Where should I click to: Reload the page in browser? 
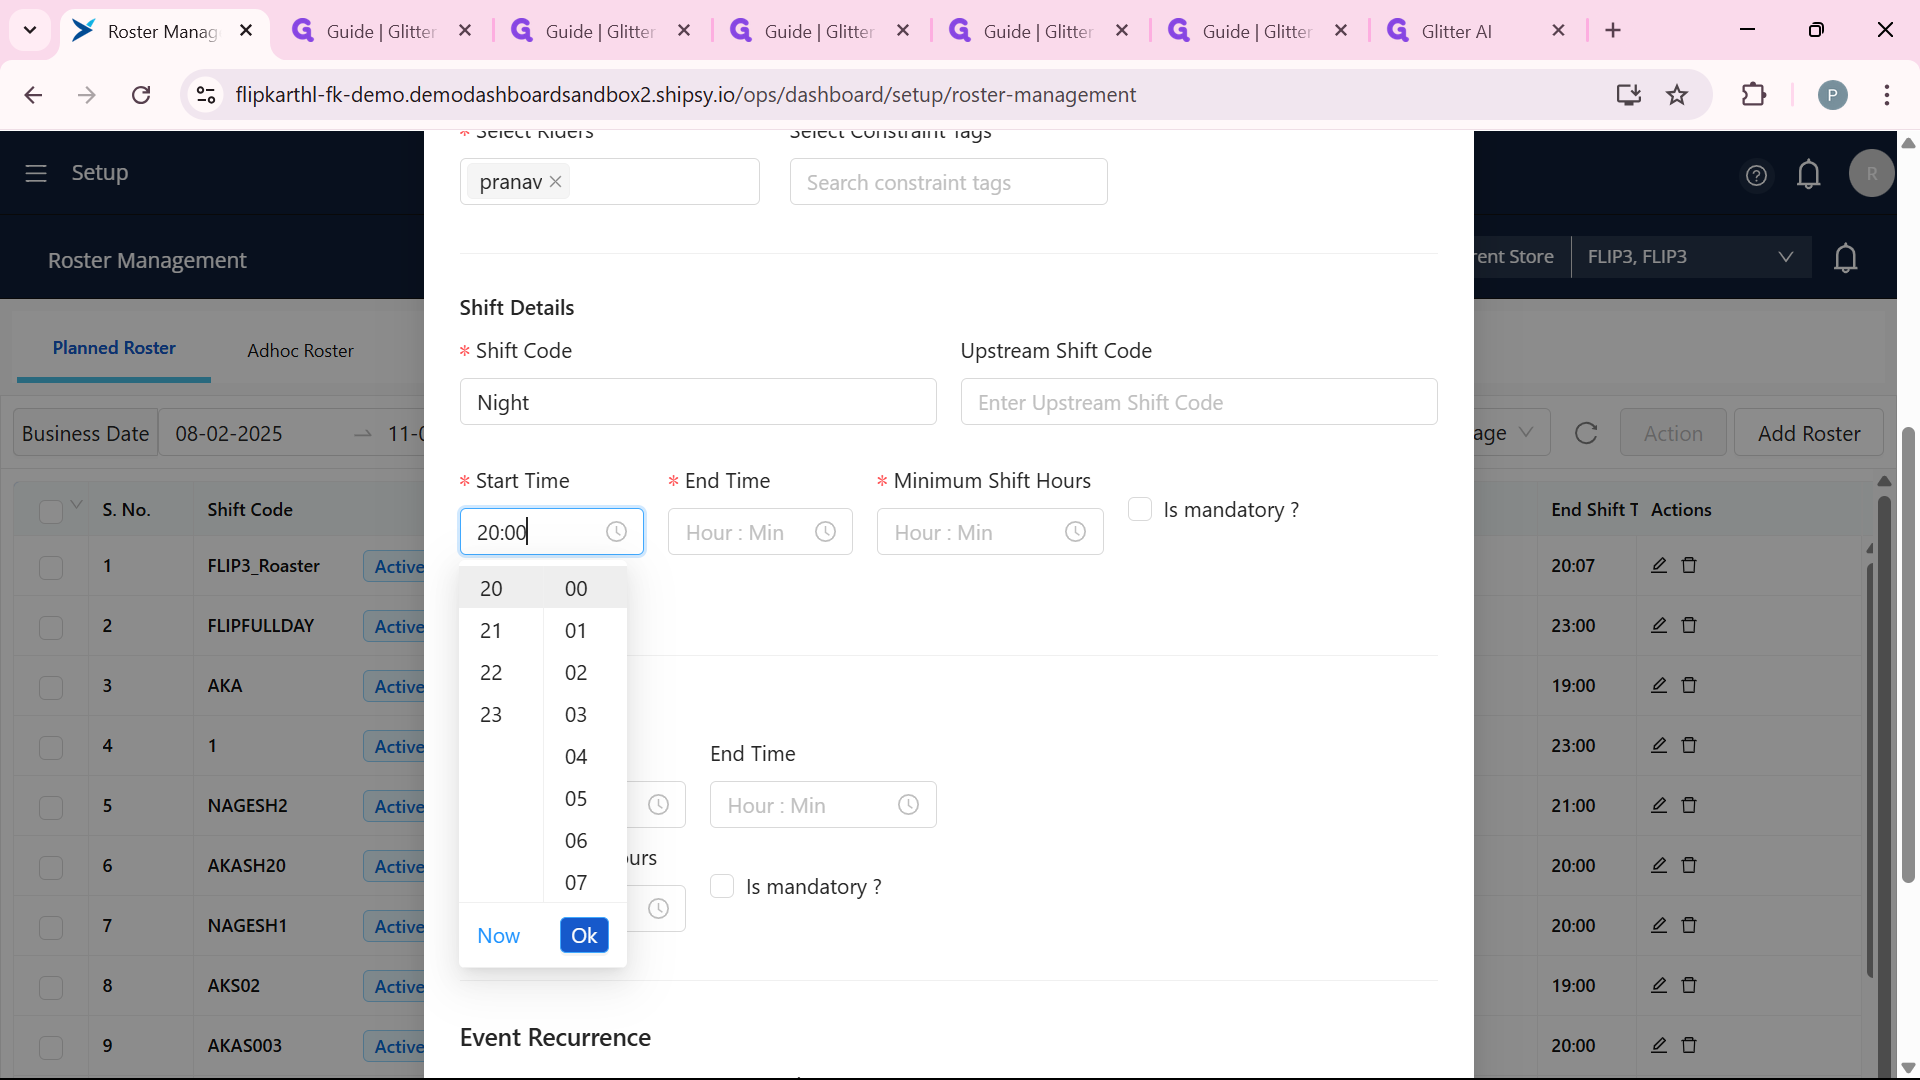tap(141, 95)
